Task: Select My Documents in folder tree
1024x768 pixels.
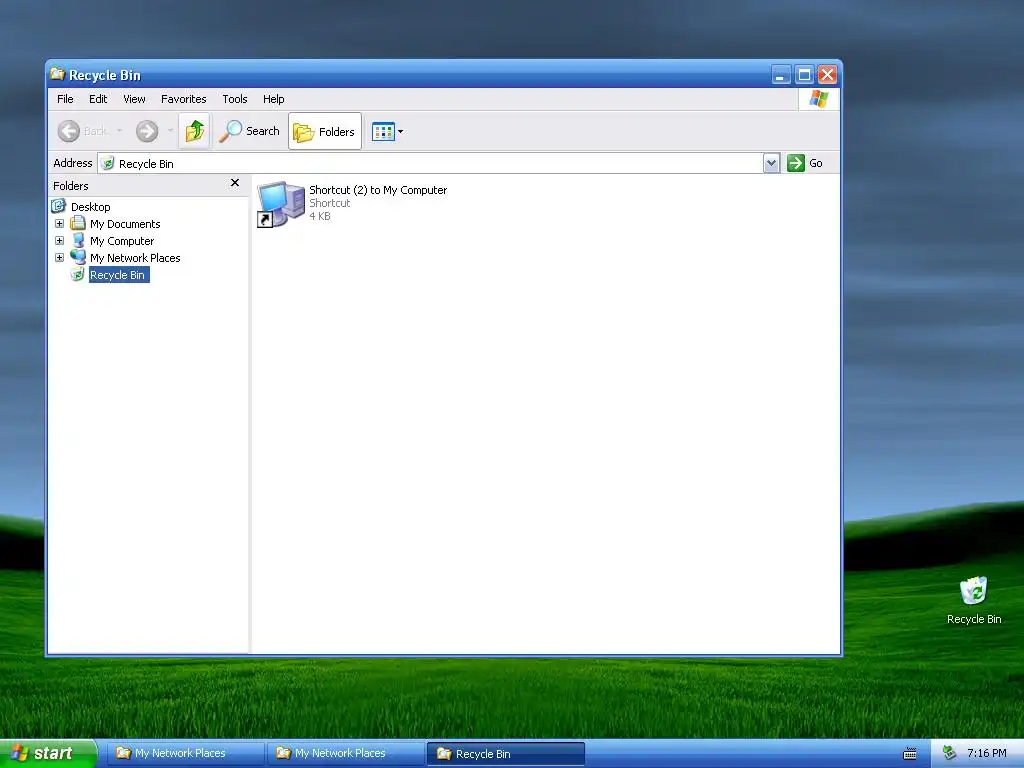Action: (x=125, y=224)
